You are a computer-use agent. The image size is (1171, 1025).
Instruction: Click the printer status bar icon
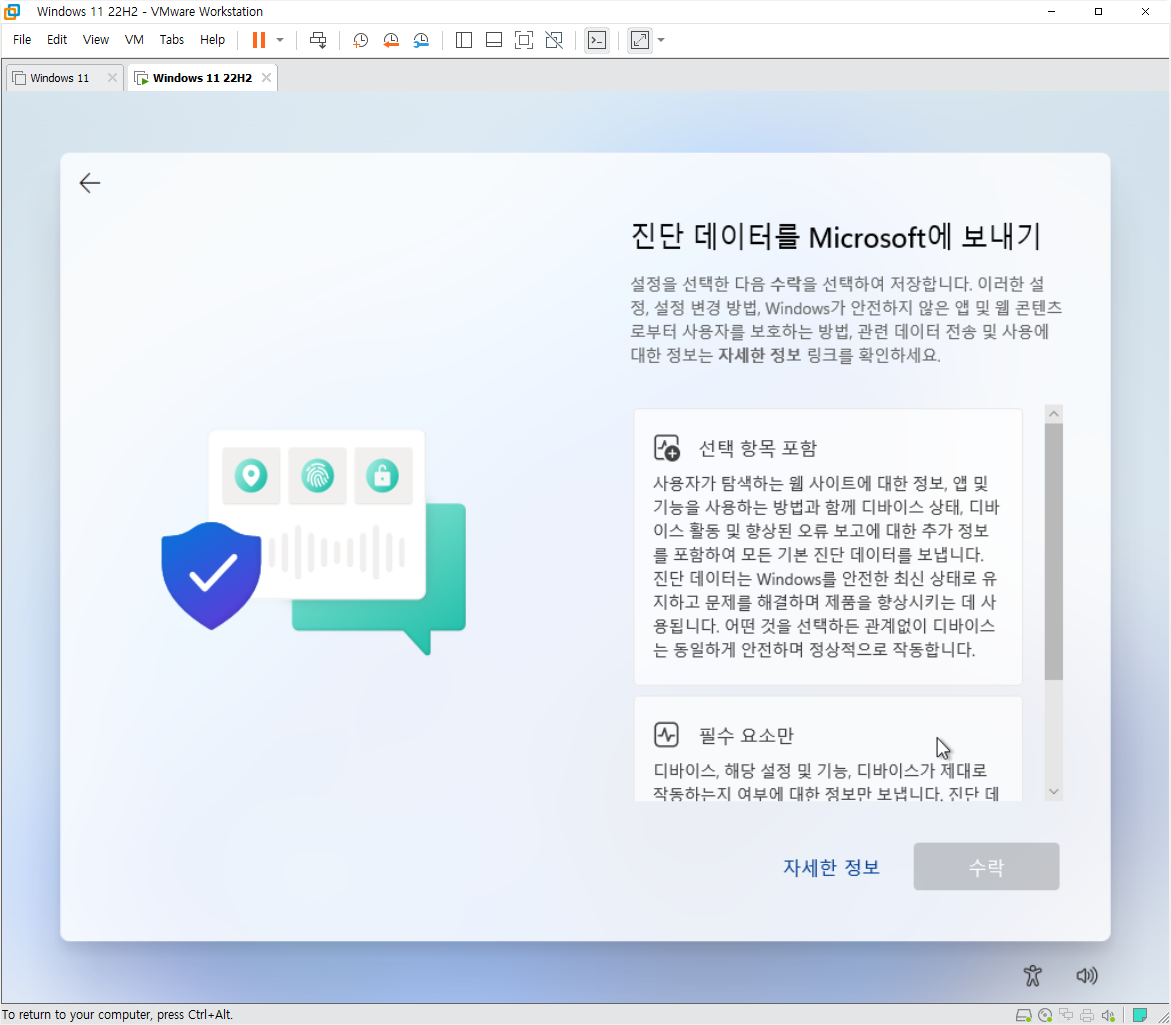1087,1015
